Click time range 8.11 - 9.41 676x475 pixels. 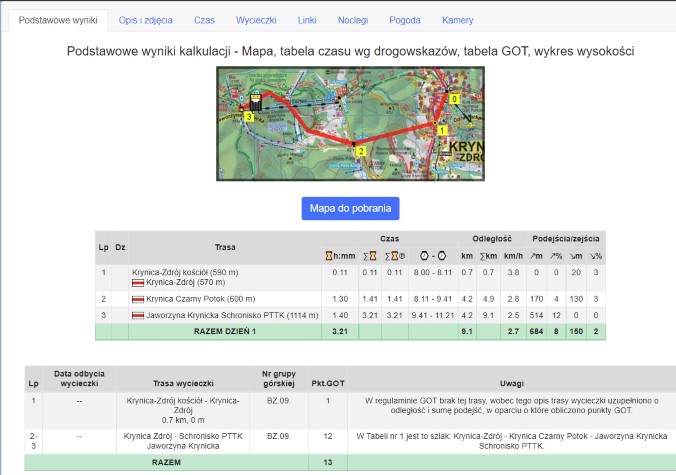tap(433, 299)
